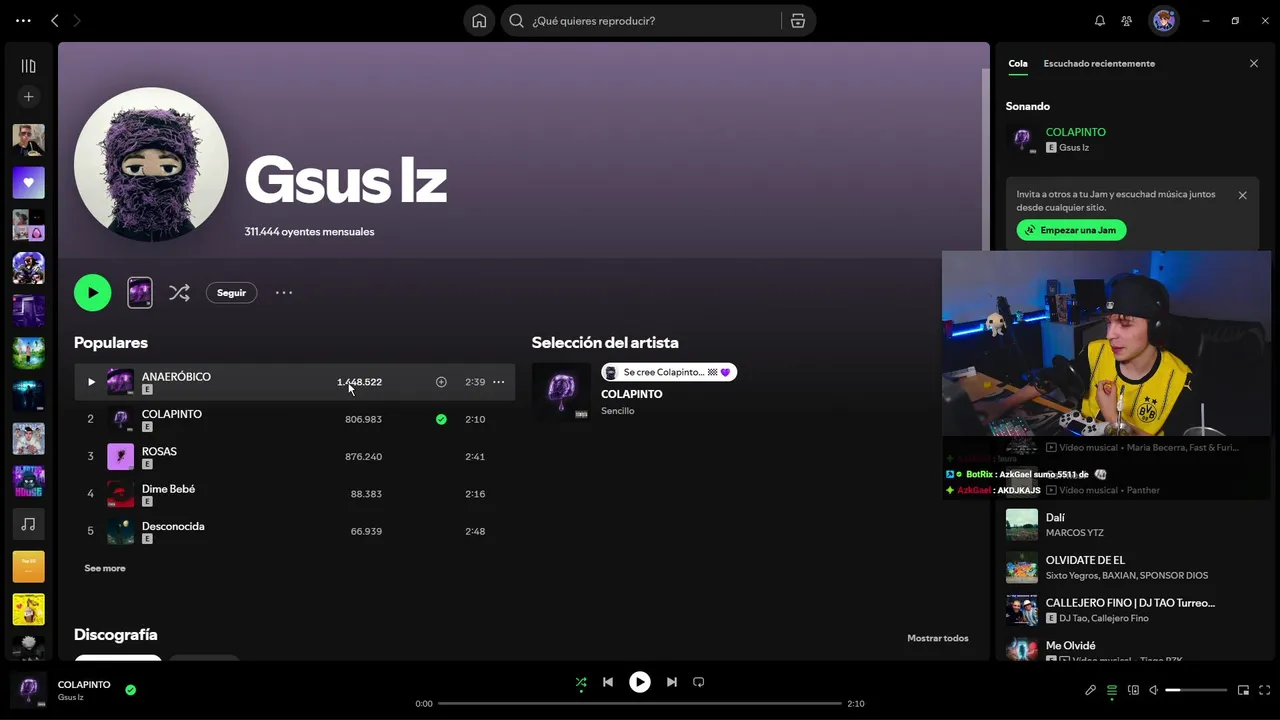Toggle repeat in the player bar
Viewport: 1280px width, 720px height.
click(x=699, y=682)
